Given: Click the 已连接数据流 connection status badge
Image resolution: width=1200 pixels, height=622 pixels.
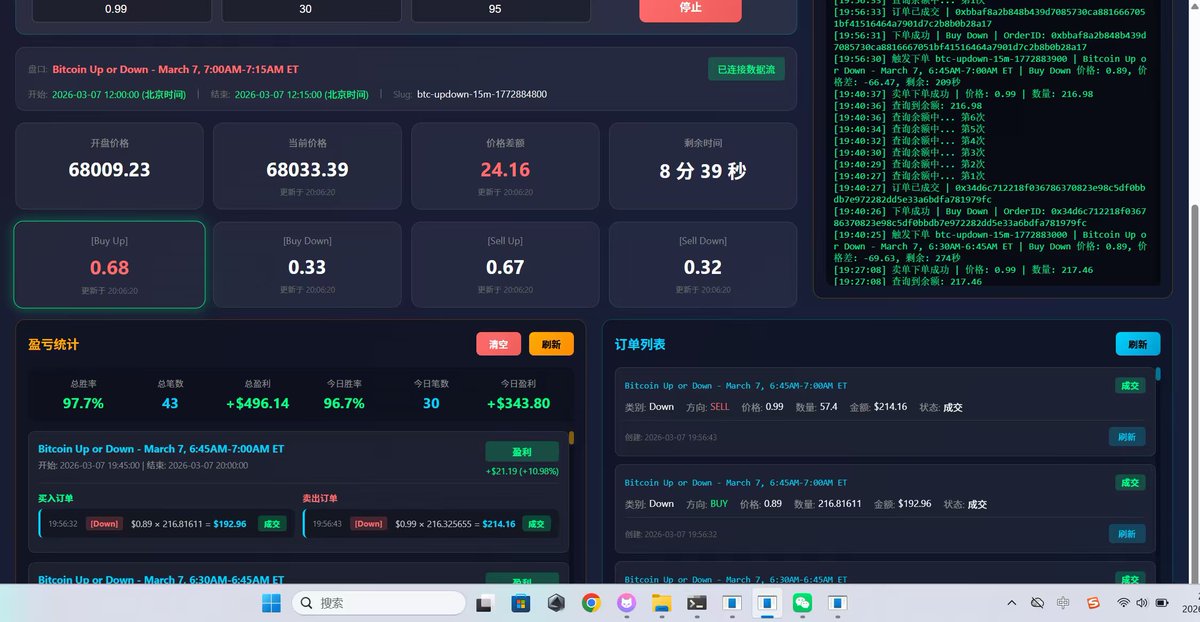Looking at the screenshot, I should click(x=746, y=69).
